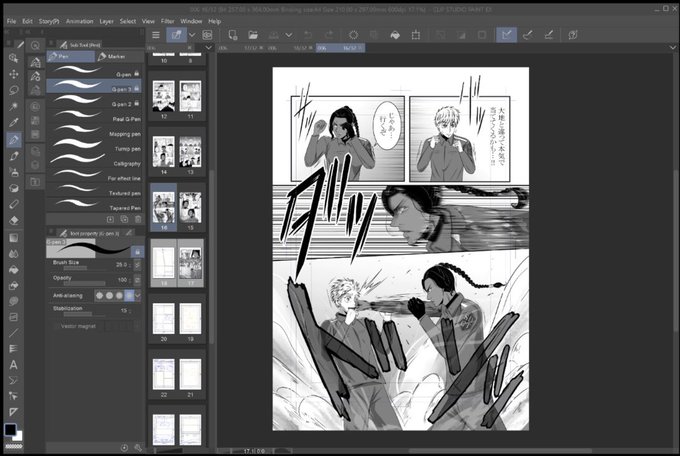This screenshot has width=680, height=456.
Task: Click the Fill paint bucket in command bar
Action: pos(395,35)
